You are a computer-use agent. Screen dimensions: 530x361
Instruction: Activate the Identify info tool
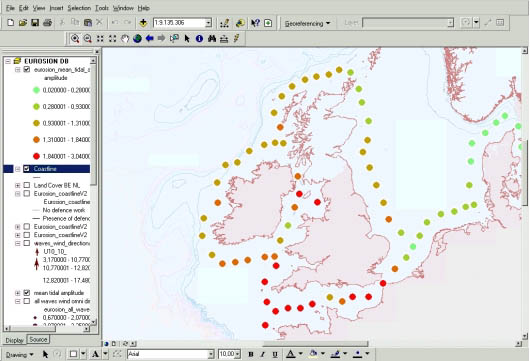199,39
